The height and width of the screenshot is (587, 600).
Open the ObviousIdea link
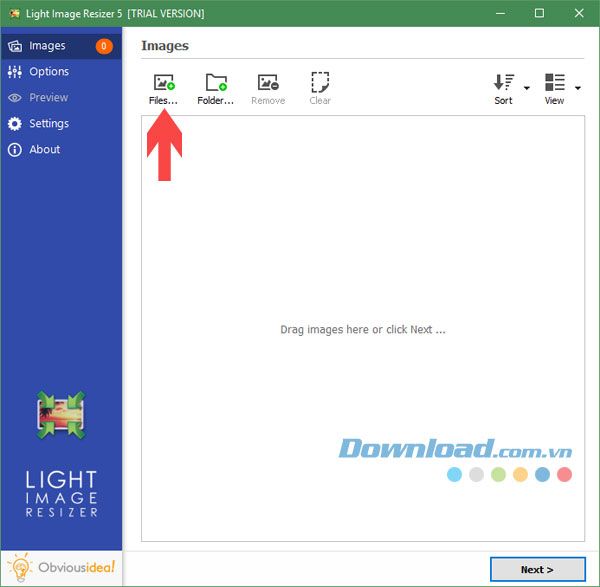coord(61,567)
